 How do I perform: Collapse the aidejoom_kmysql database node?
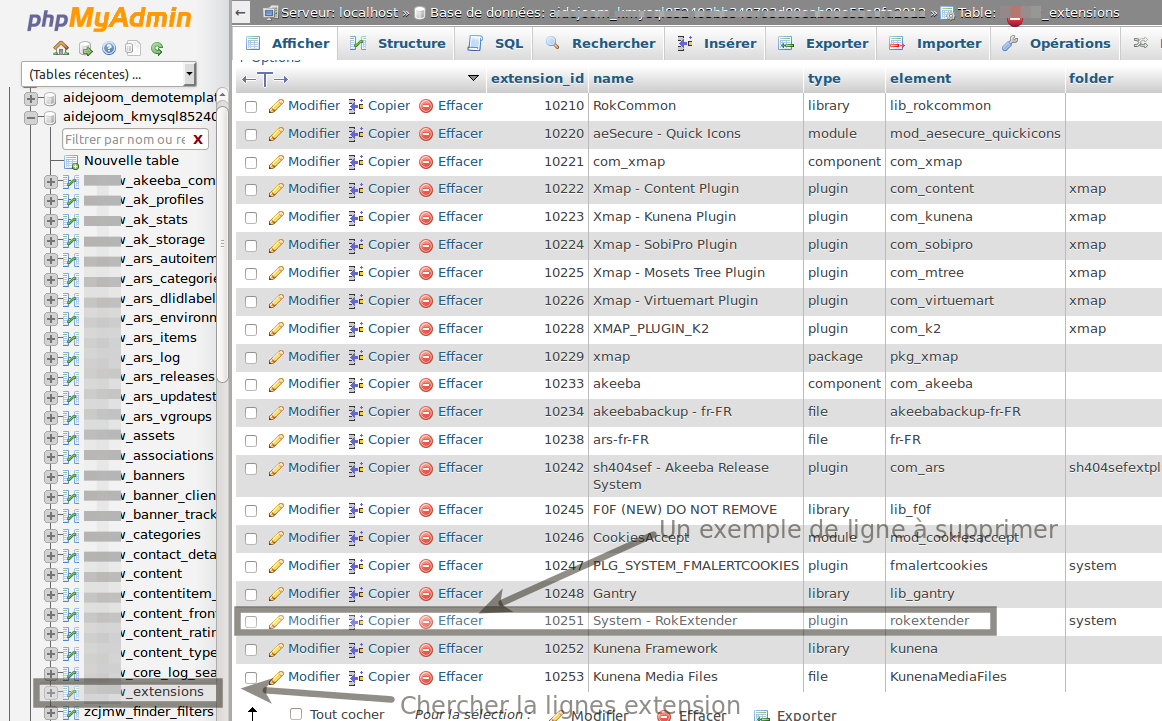(31, 117)
